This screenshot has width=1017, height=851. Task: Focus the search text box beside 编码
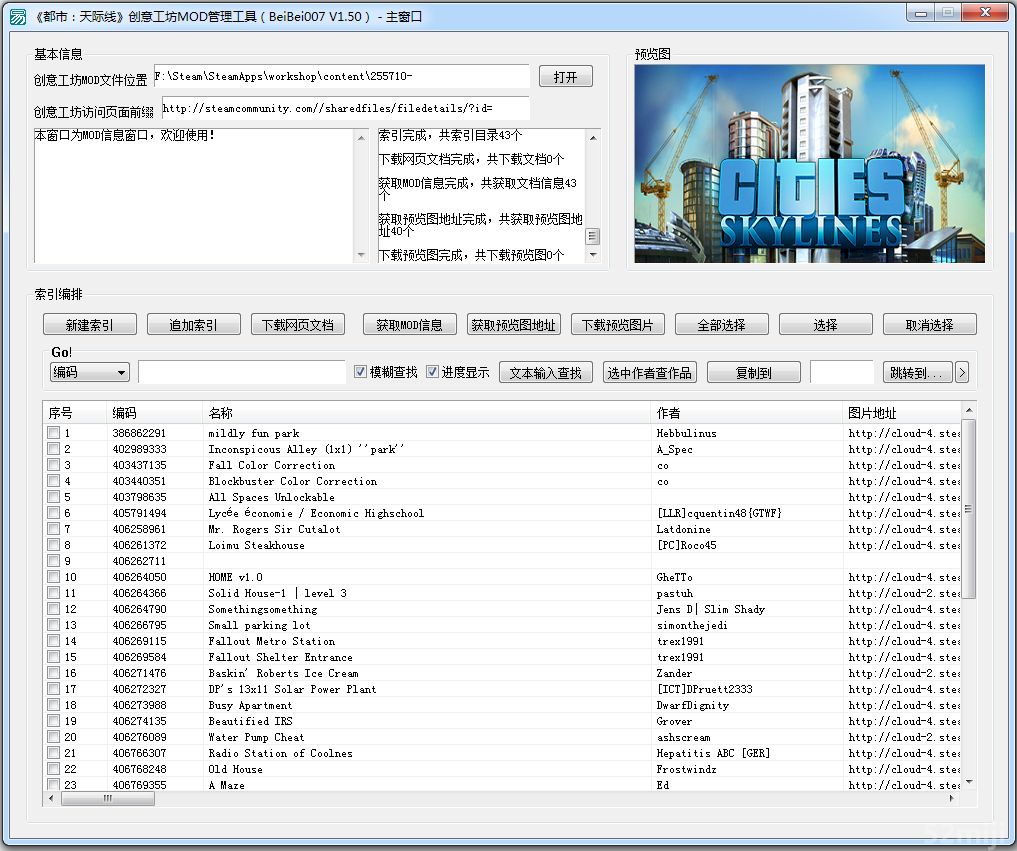pyautogui.click(x=241, y=372)
